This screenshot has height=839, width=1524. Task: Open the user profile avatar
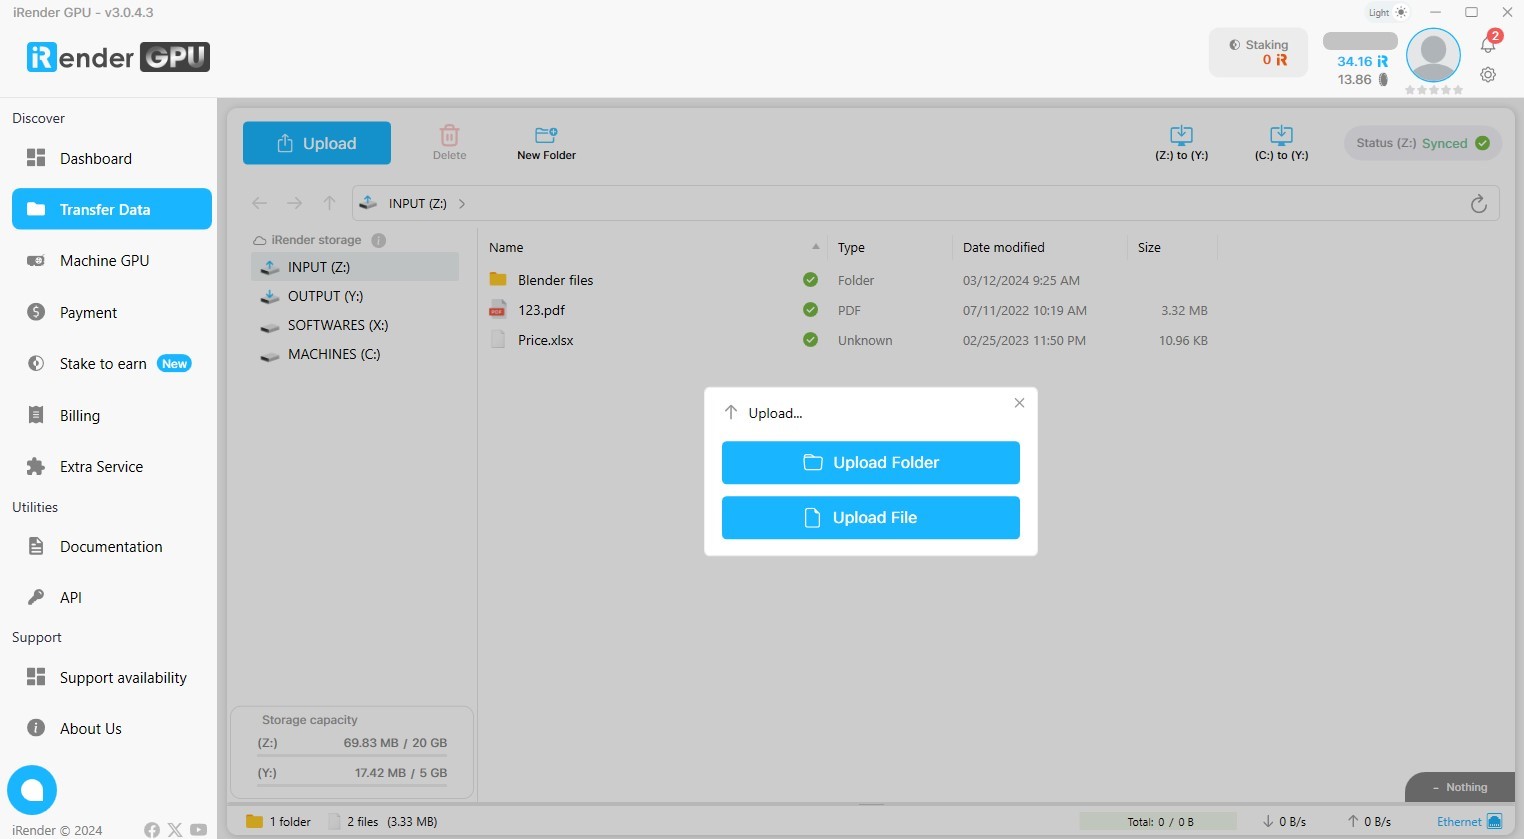click(x=1433, y=55)
